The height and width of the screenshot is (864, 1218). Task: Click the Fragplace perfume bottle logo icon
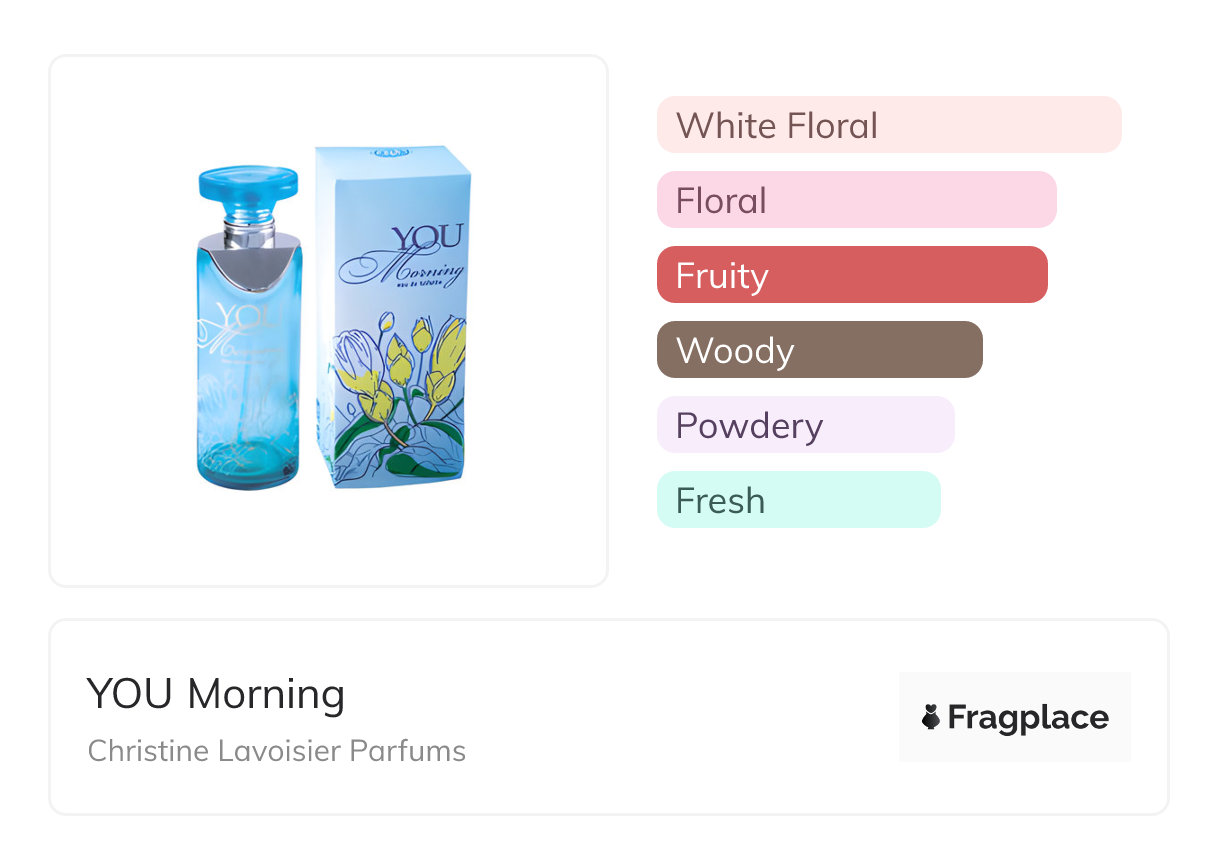(931, 717)
